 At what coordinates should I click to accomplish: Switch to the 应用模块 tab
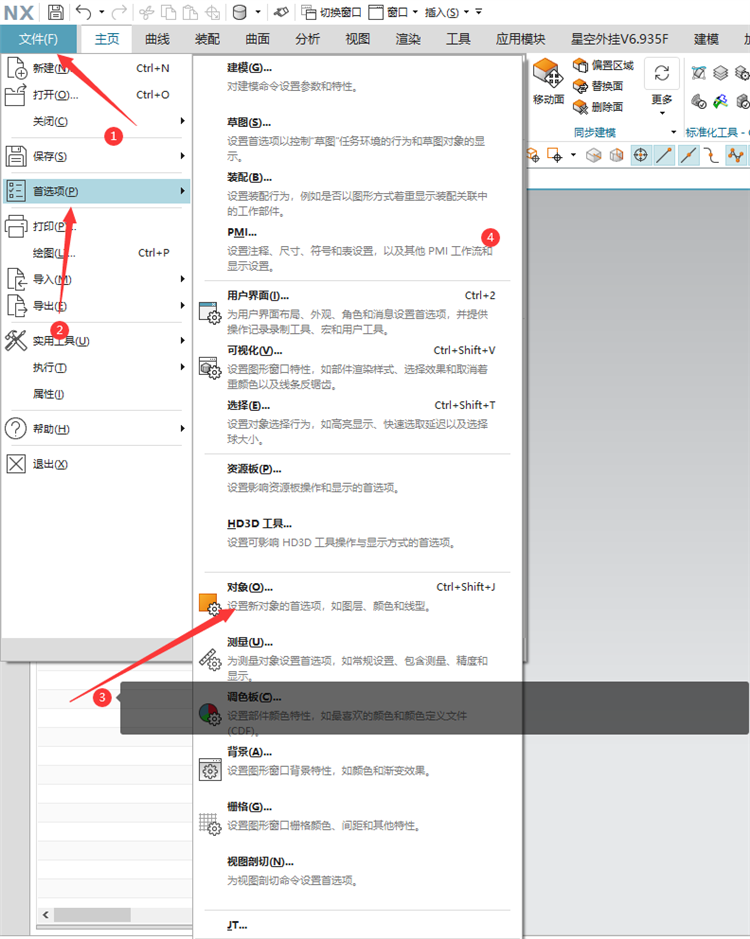click(x=520, y=39)
